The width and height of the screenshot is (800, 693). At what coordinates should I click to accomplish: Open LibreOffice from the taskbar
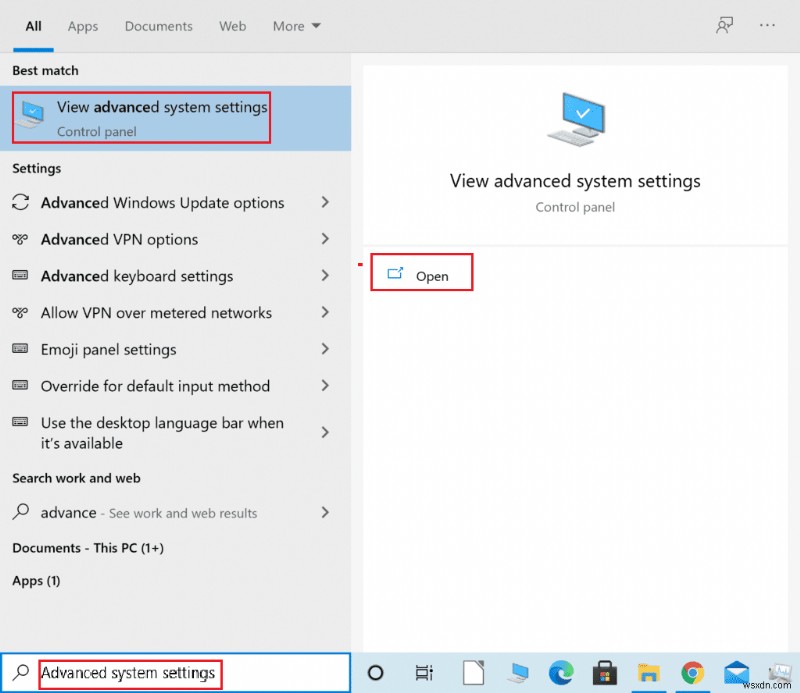click(473, 673)
